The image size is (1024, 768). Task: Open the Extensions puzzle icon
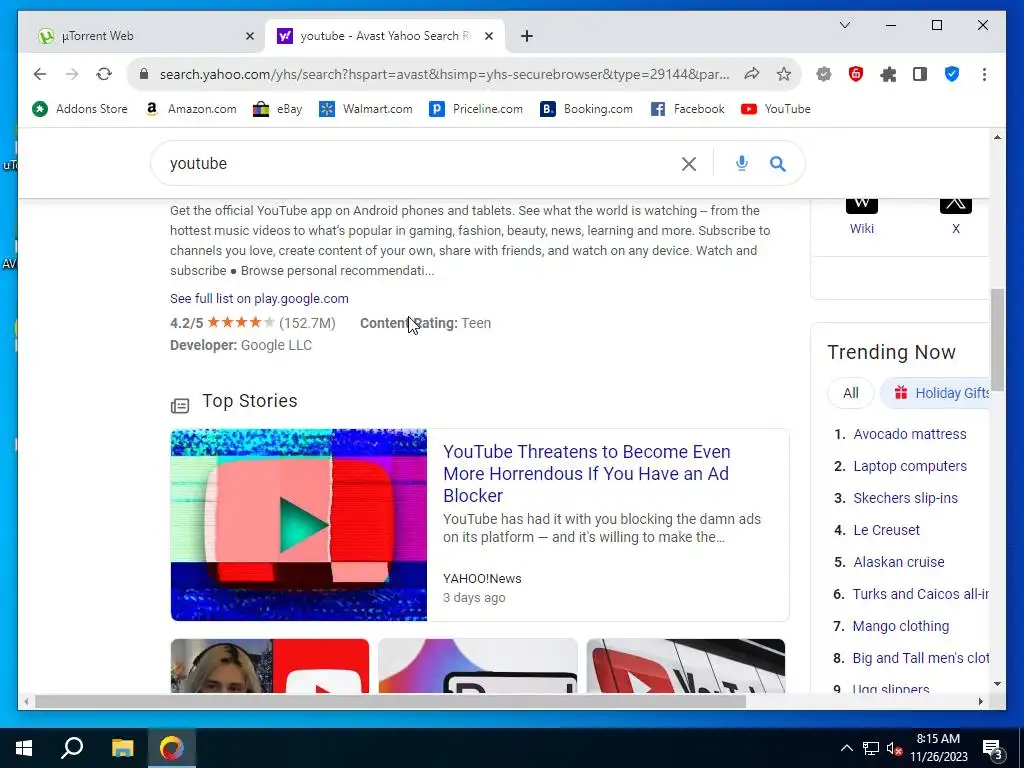tap(888, 74)
